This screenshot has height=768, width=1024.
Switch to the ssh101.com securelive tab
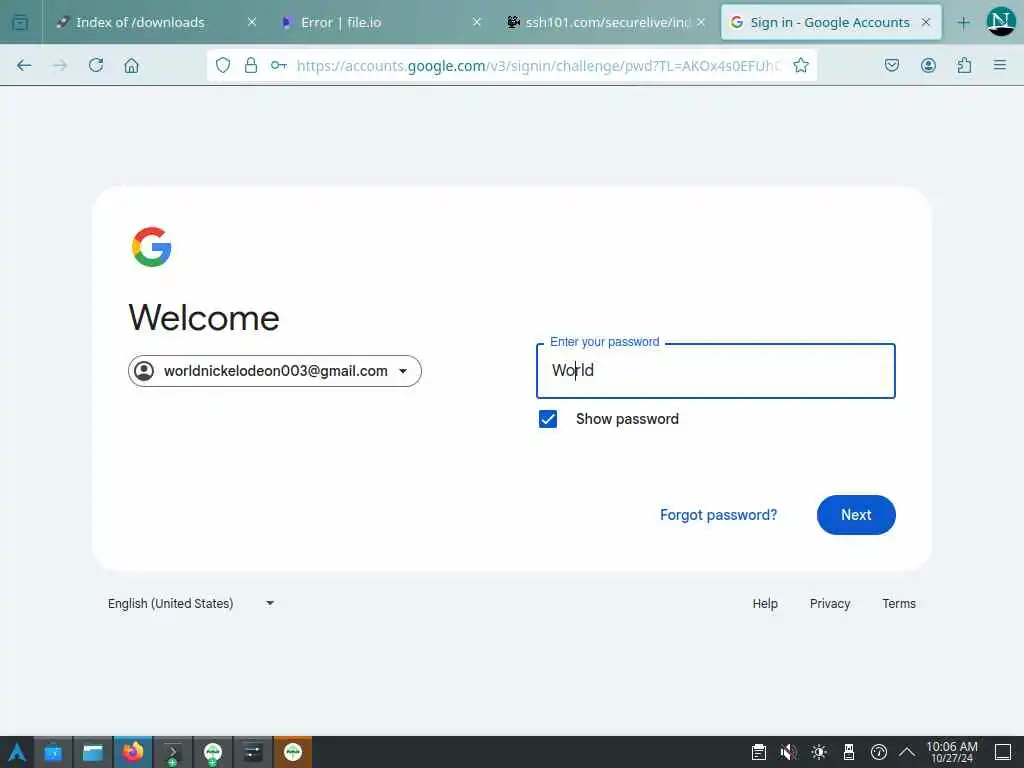click(x=607, y=22)
